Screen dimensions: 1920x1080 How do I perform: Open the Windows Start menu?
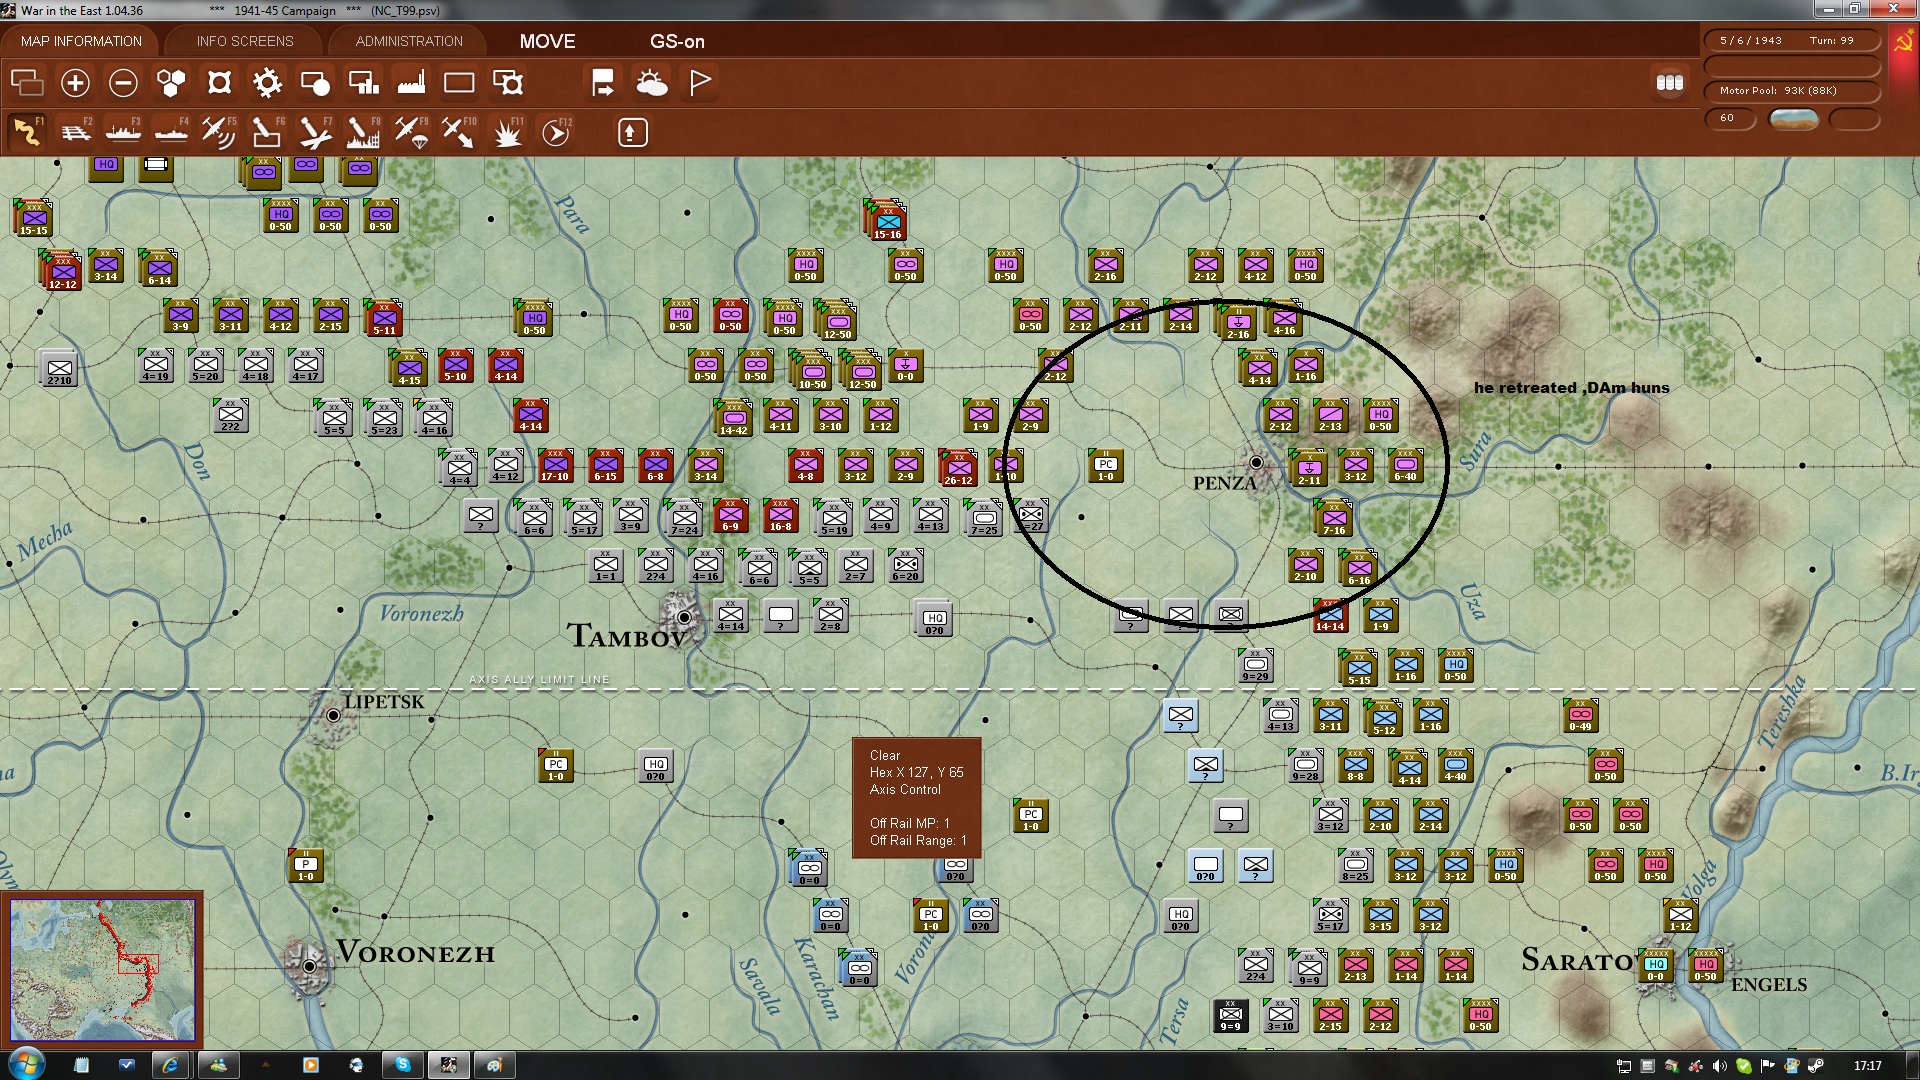[25, 1064]
